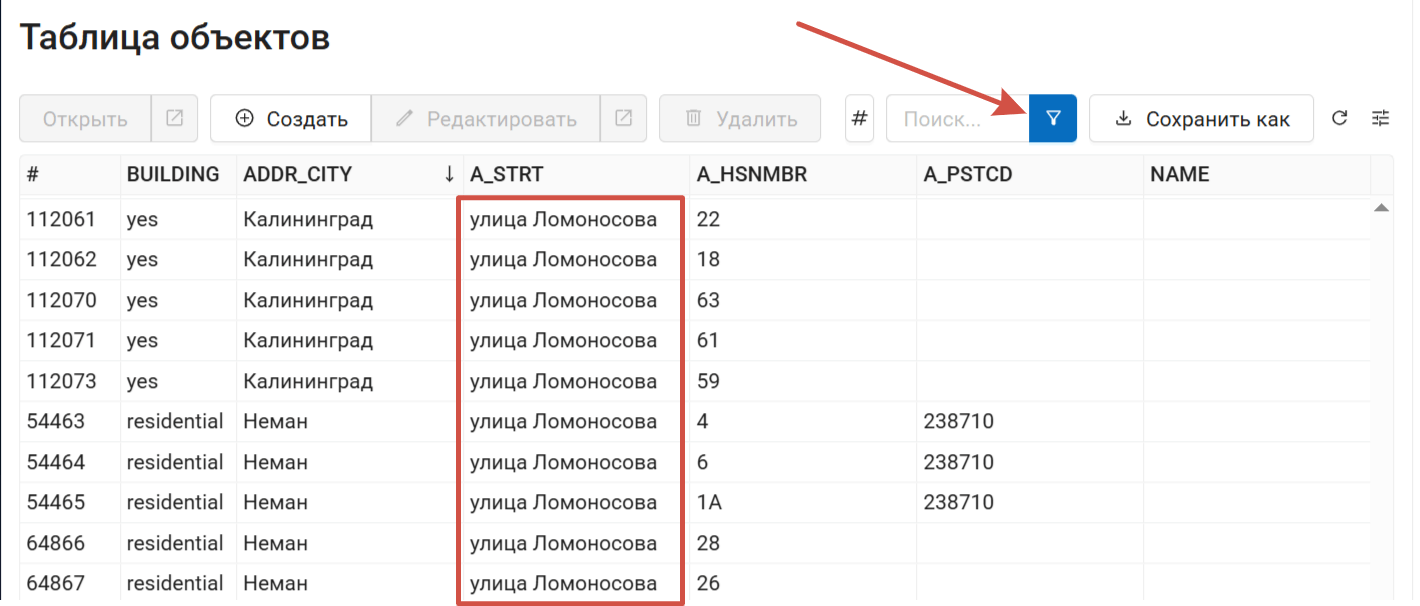Toggle the # ID search button
The height and width of the screenshot is (606, 1420).
(860, 119)
